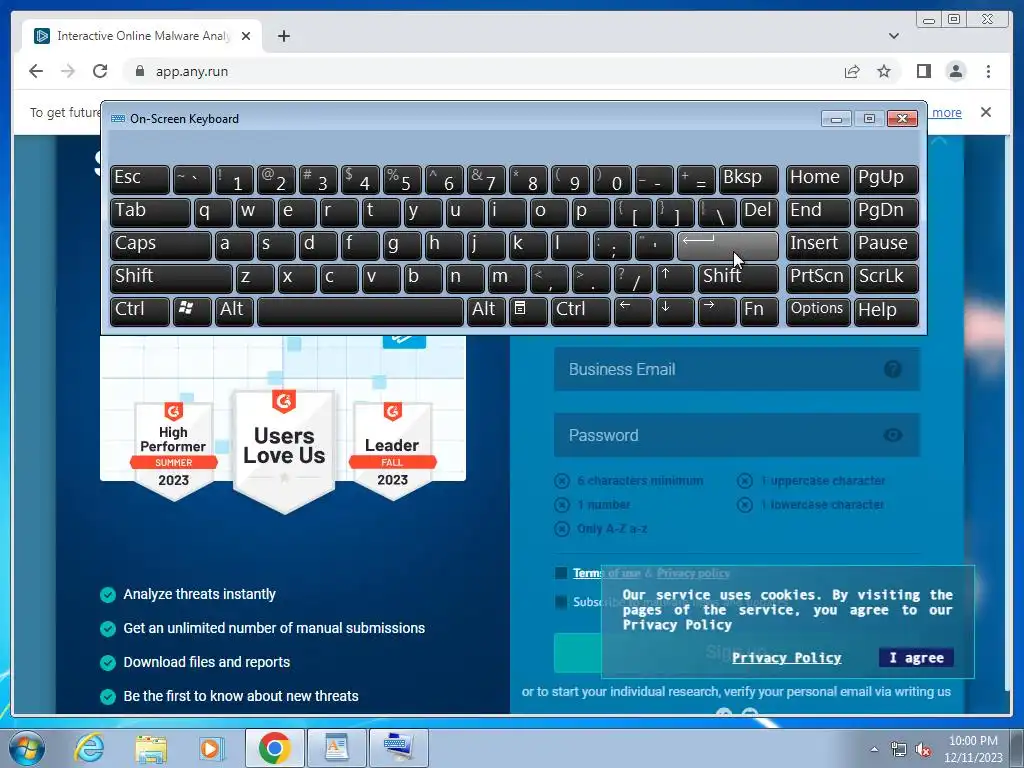
Task: Click the Windows logo key on keyboard
Action: (192, 310)
